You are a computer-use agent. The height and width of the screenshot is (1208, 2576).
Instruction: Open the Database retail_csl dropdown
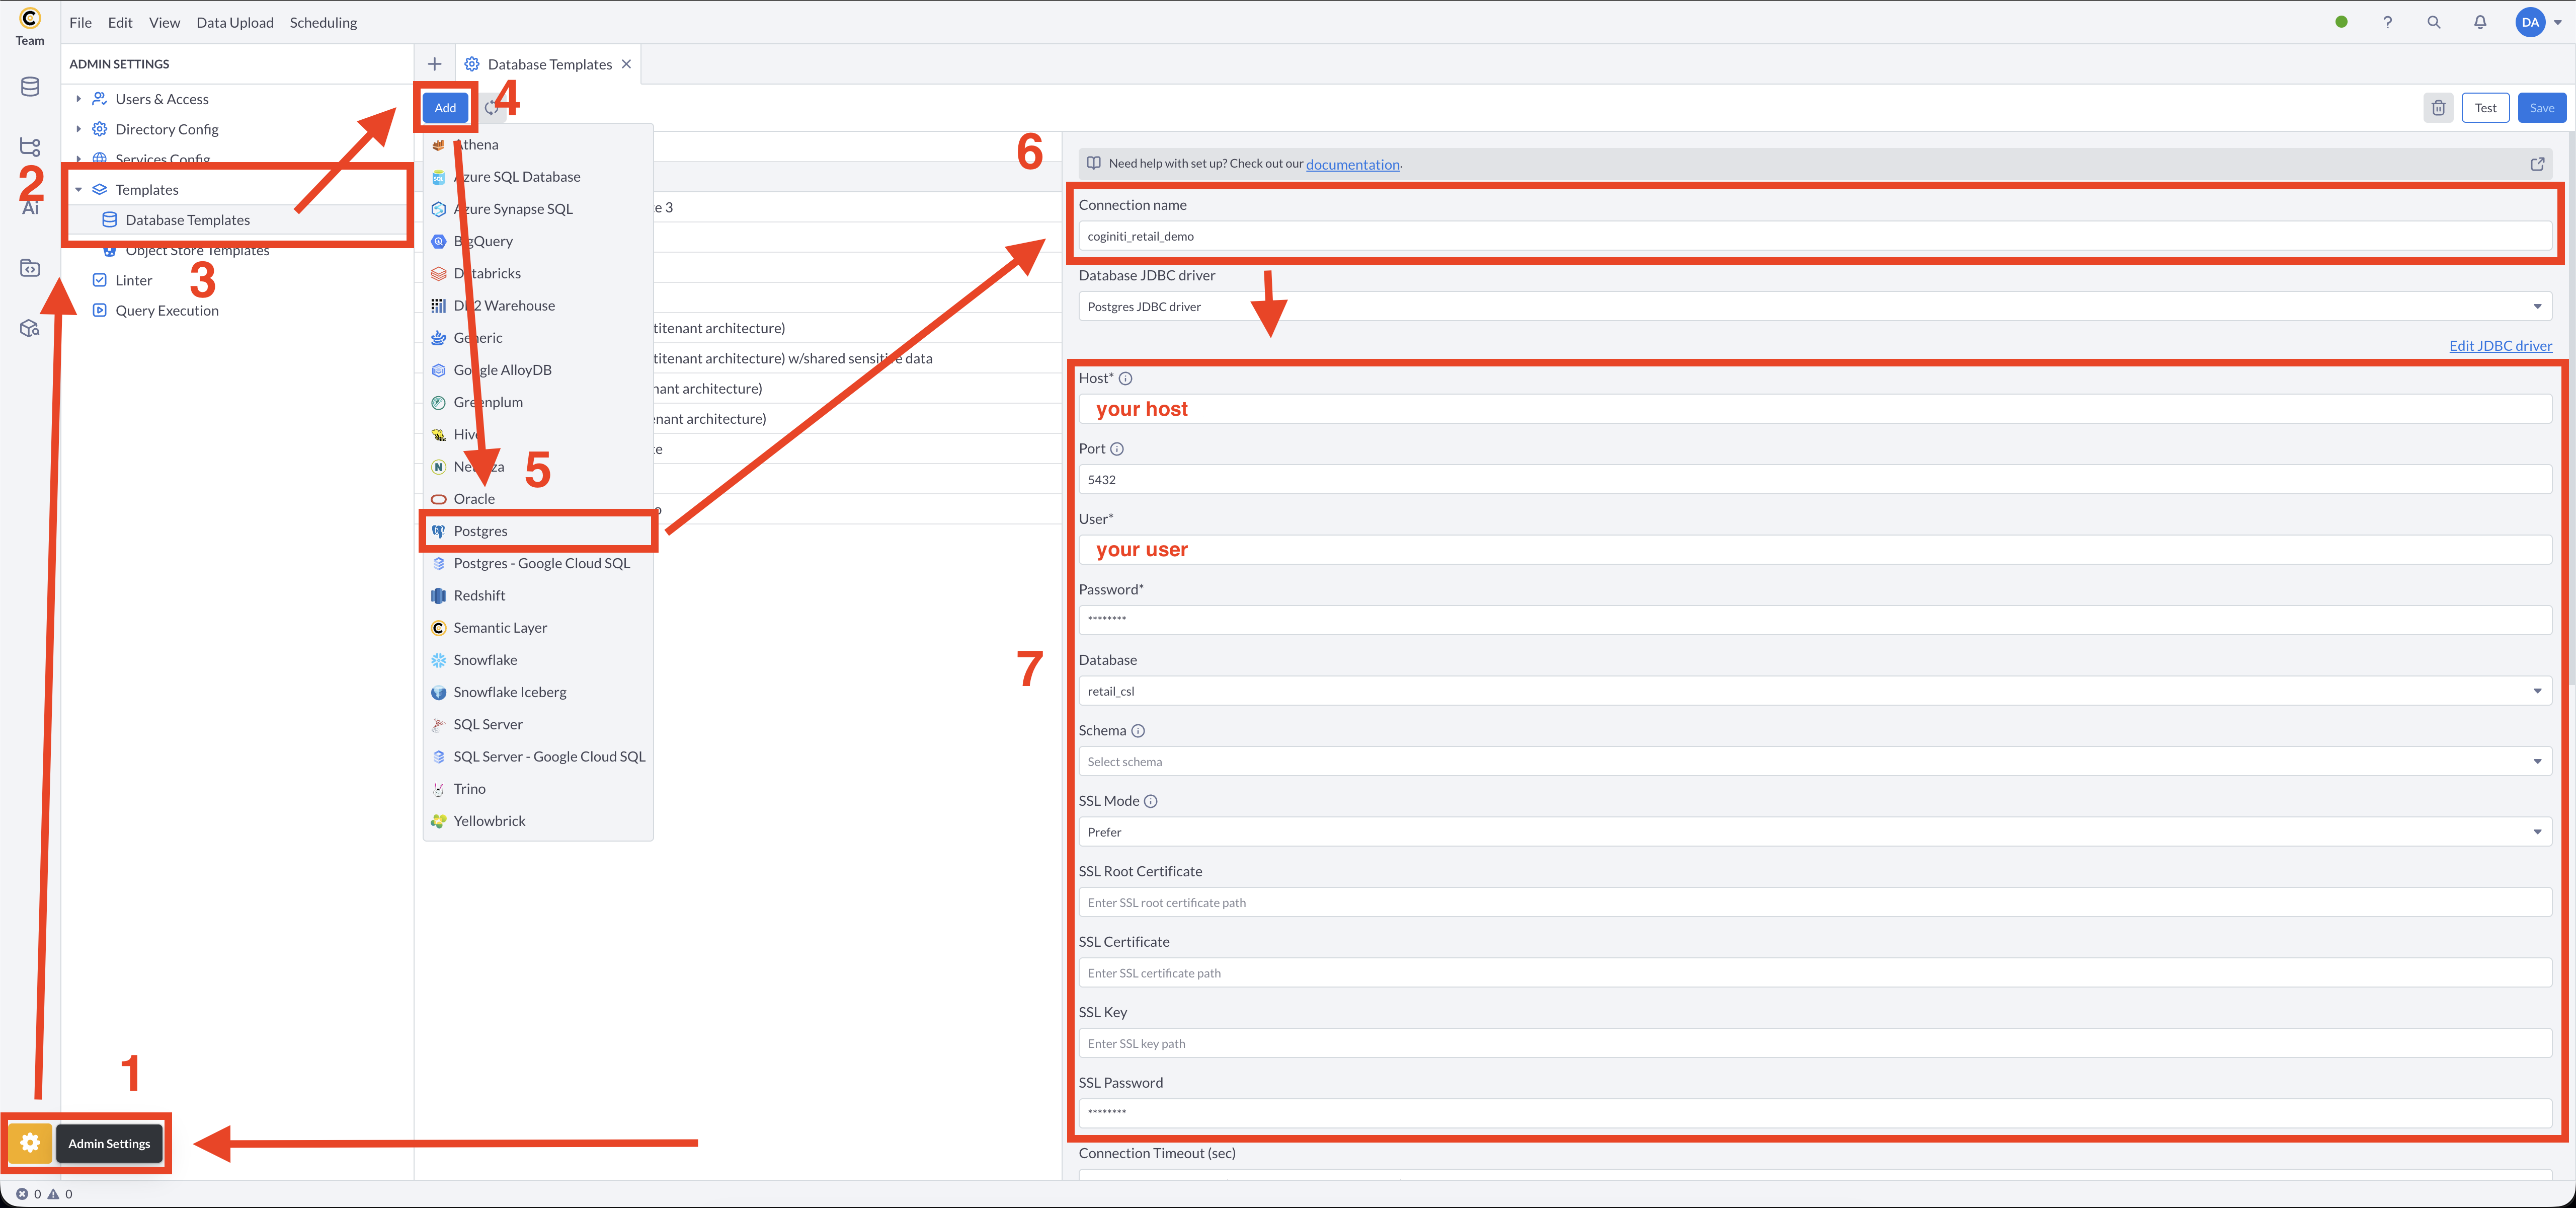tap(1815, 691)
